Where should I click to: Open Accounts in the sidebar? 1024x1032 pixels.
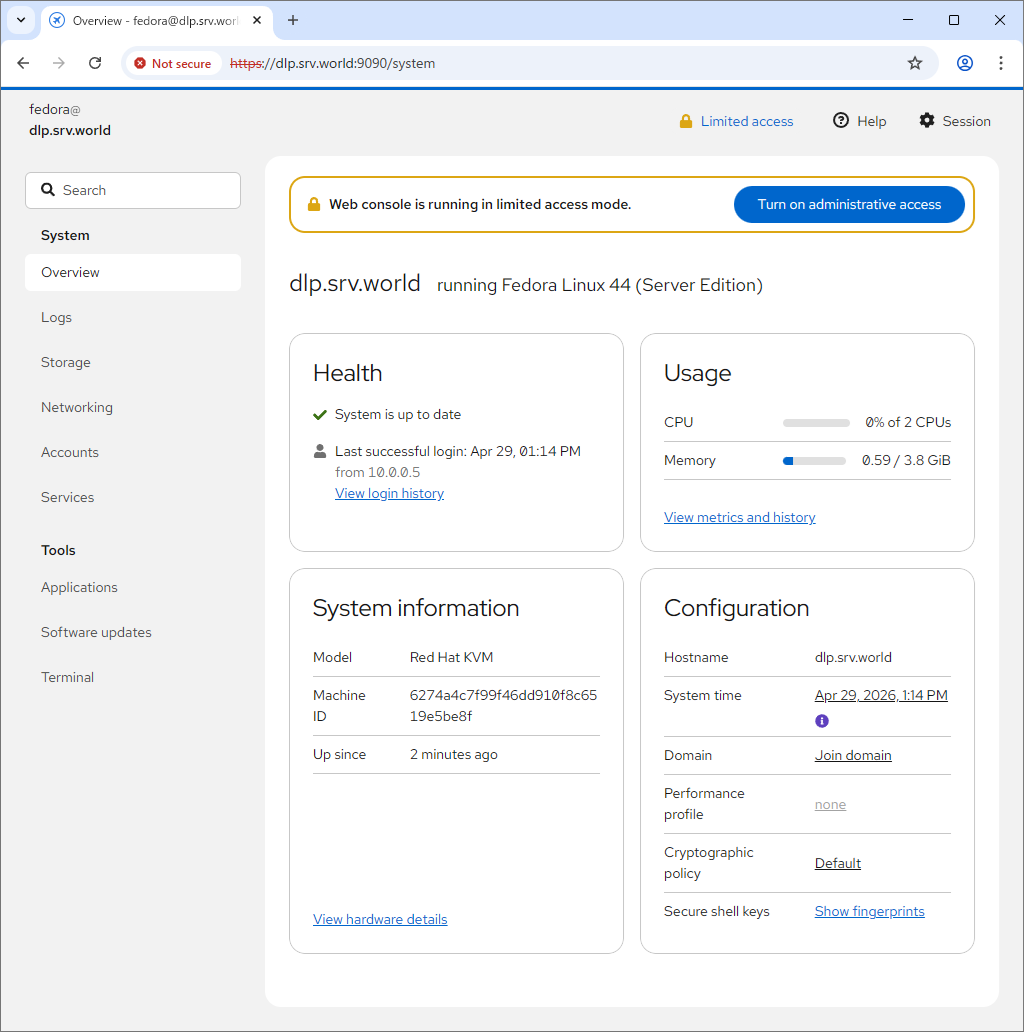[x=133, y=452]
